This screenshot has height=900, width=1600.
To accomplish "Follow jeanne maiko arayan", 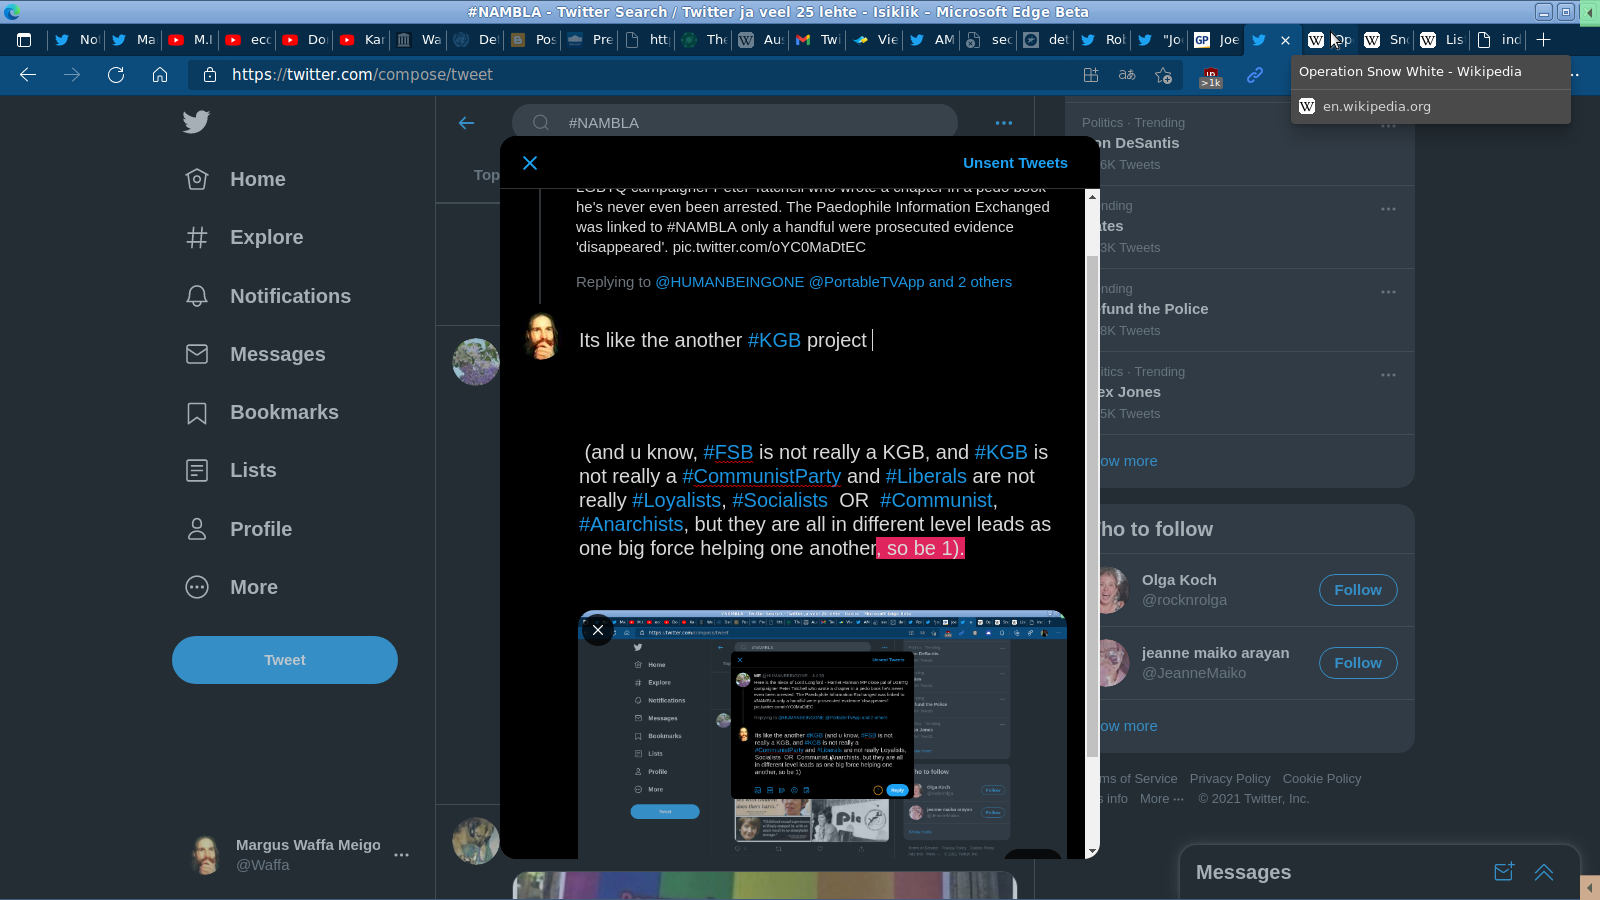I will click(1358, 663).
